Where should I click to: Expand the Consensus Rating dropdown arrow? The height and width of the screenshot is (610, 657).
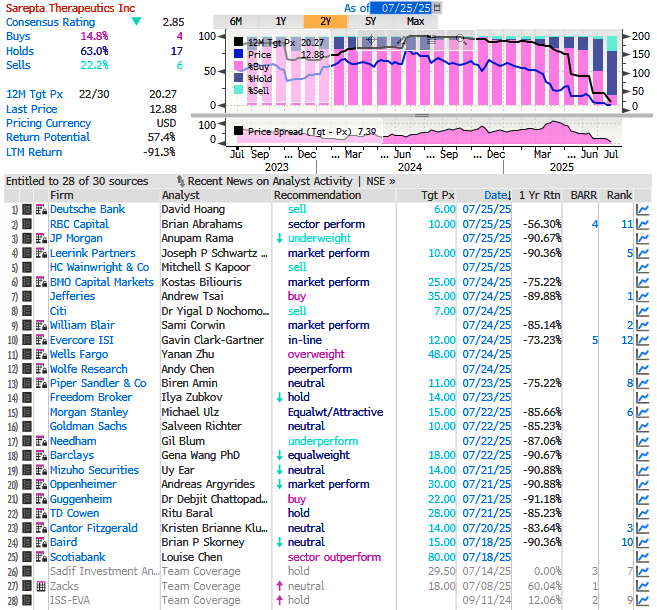[x=136, y=21]
